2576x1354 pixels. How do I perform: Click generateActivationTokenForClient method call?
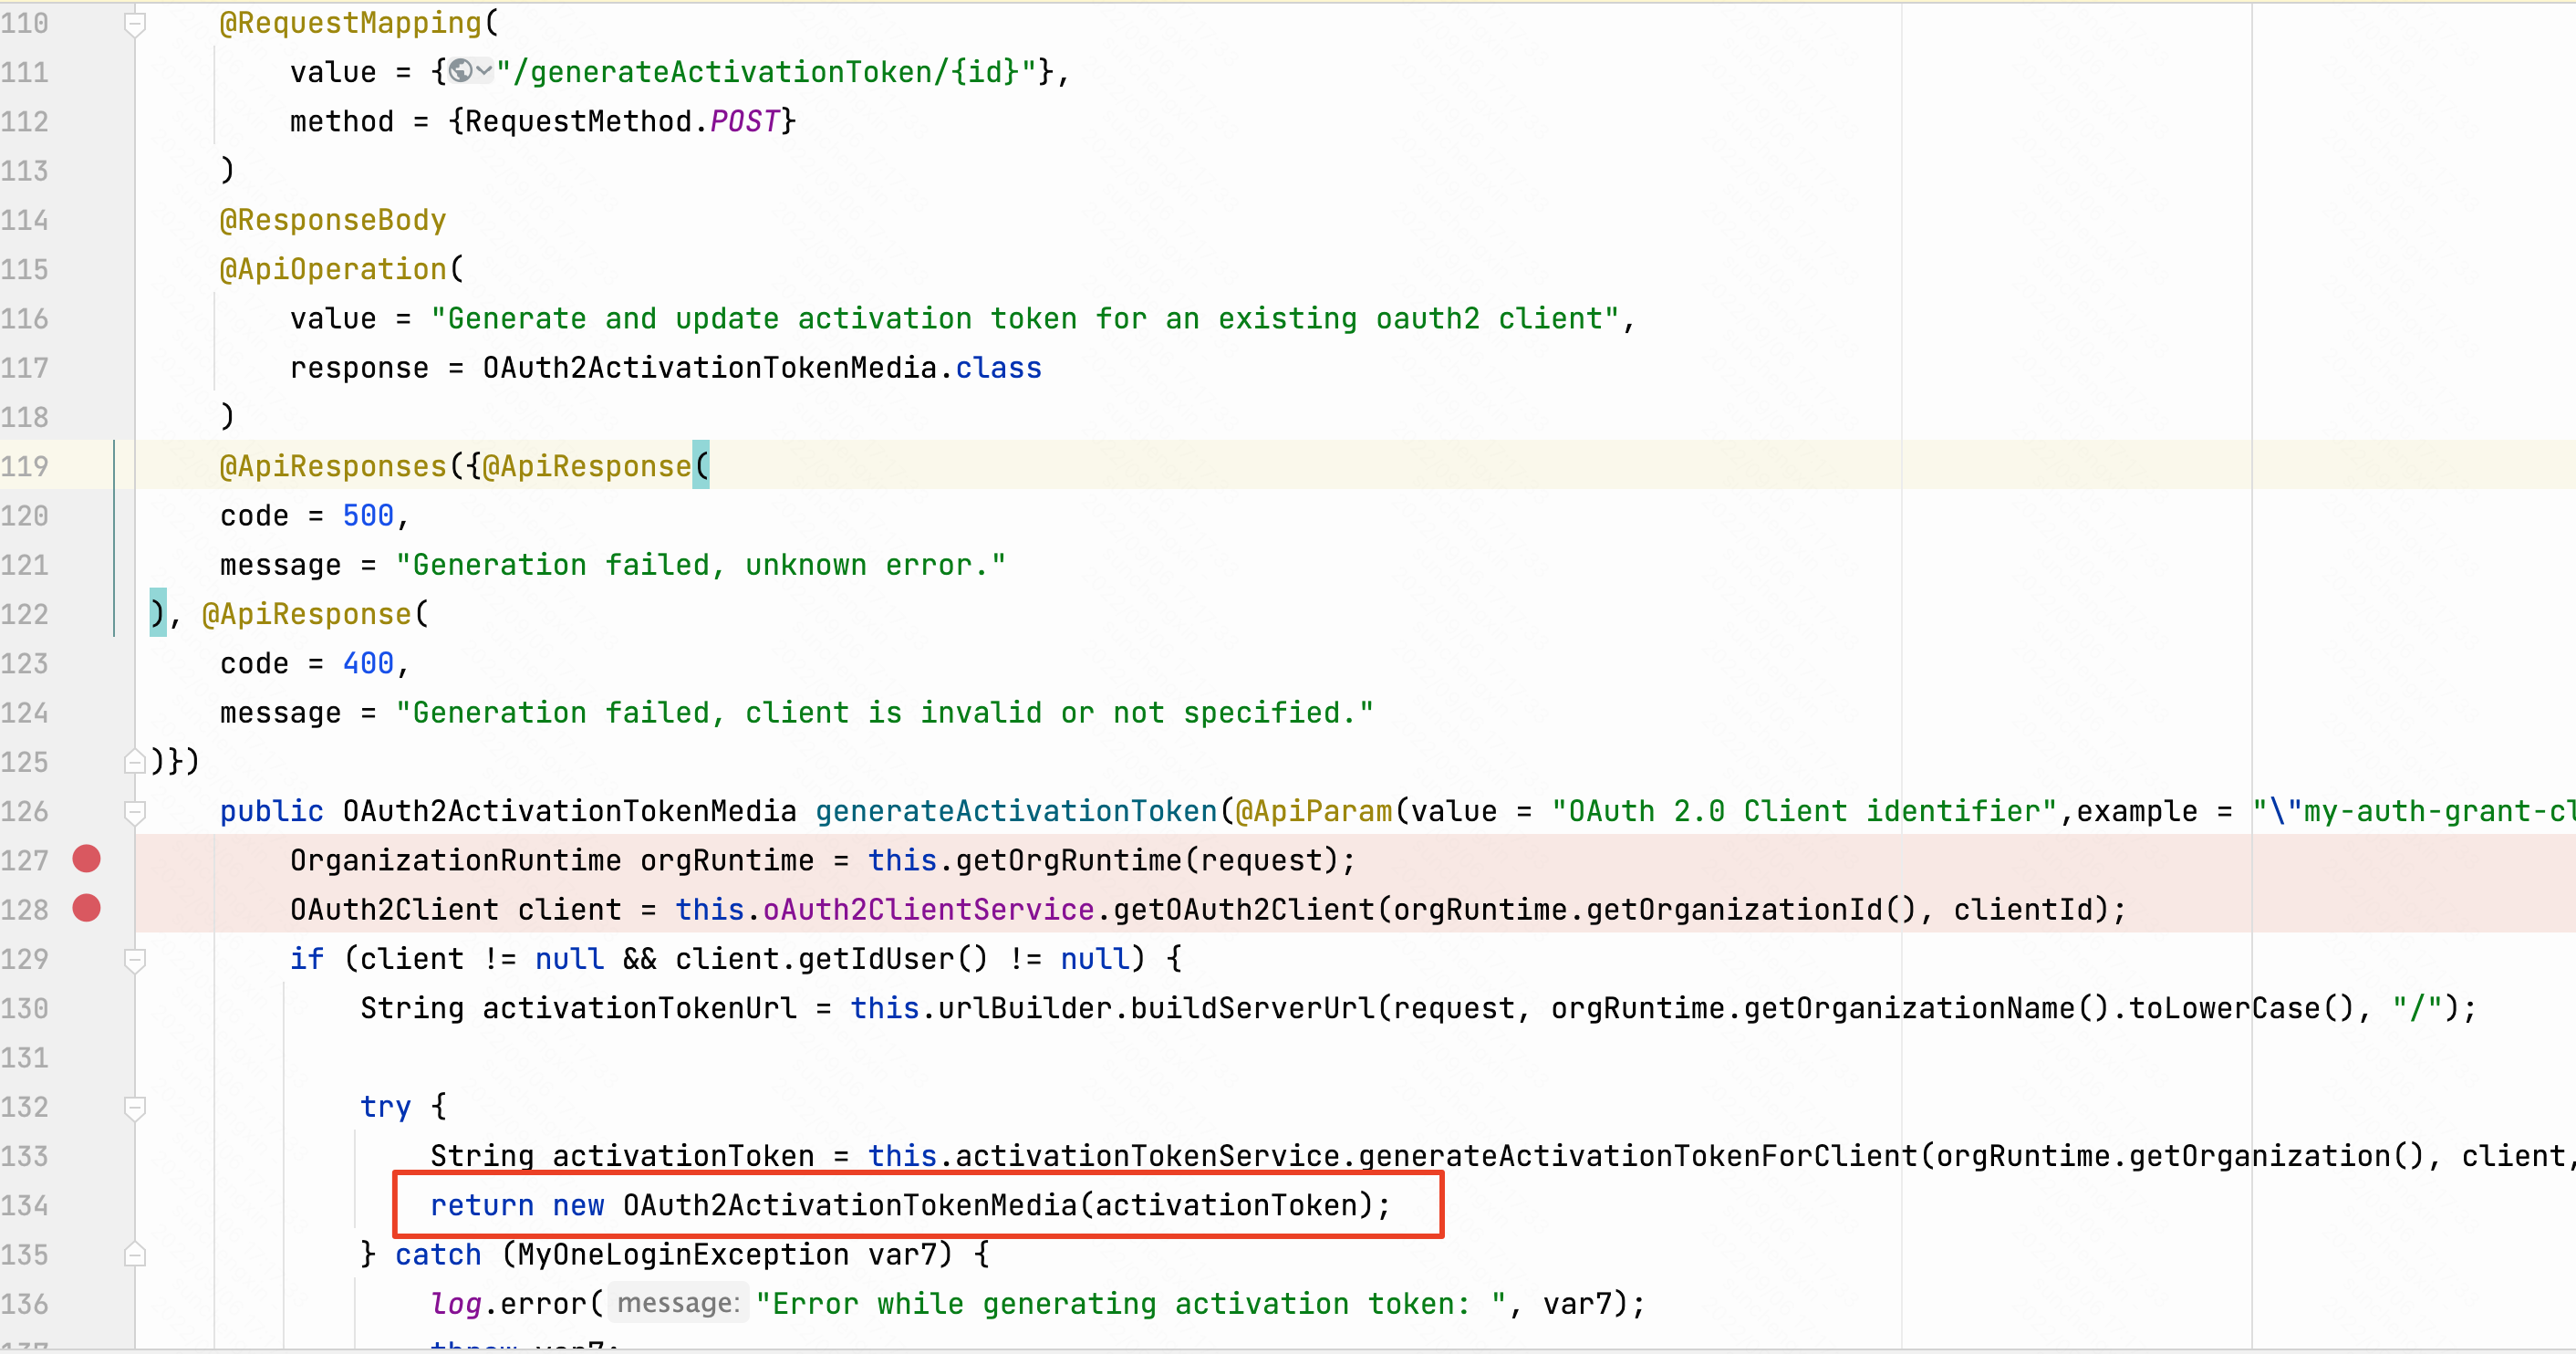pyautogui.click(x=1637, y=1156)
